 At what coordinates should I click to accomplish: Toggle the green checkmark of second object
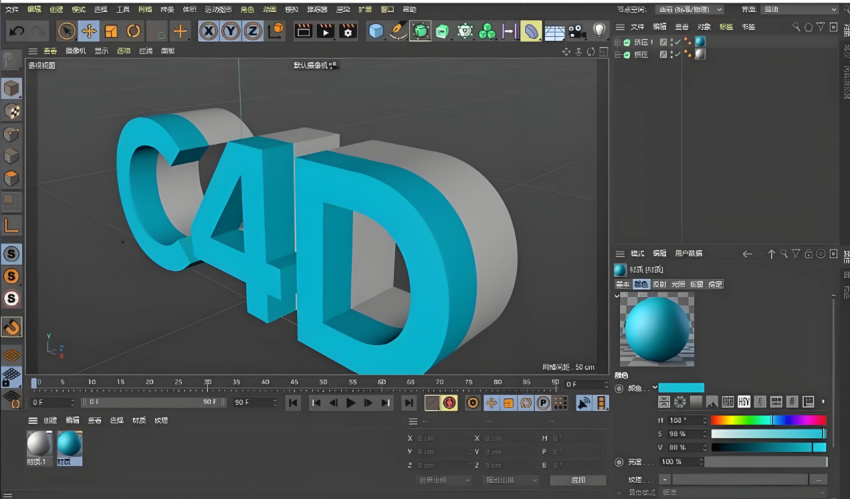click(678, 54)
